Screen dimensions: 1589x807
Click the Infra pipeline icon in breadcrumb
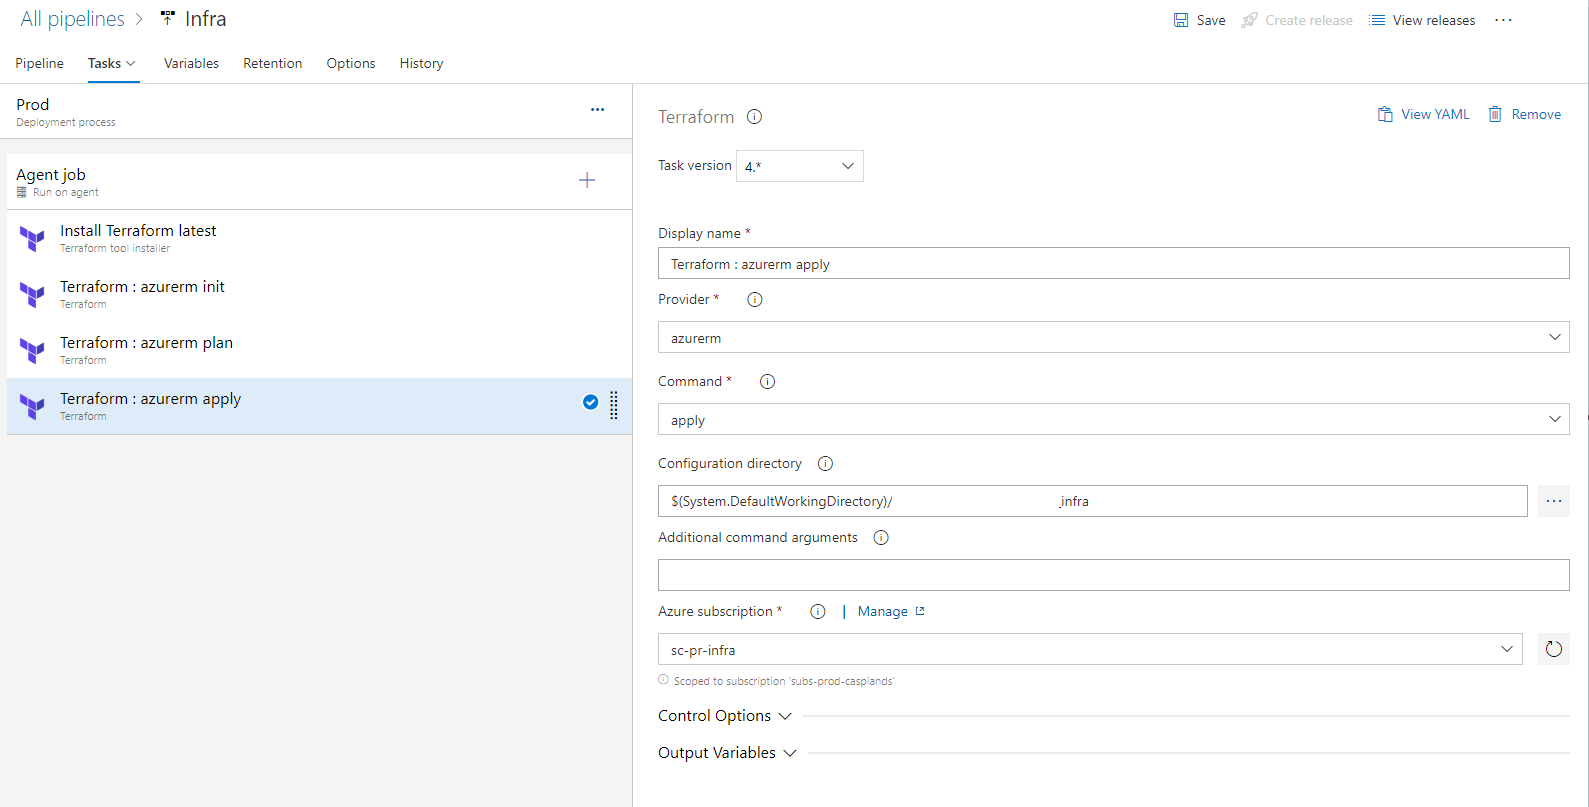[168, 19]
